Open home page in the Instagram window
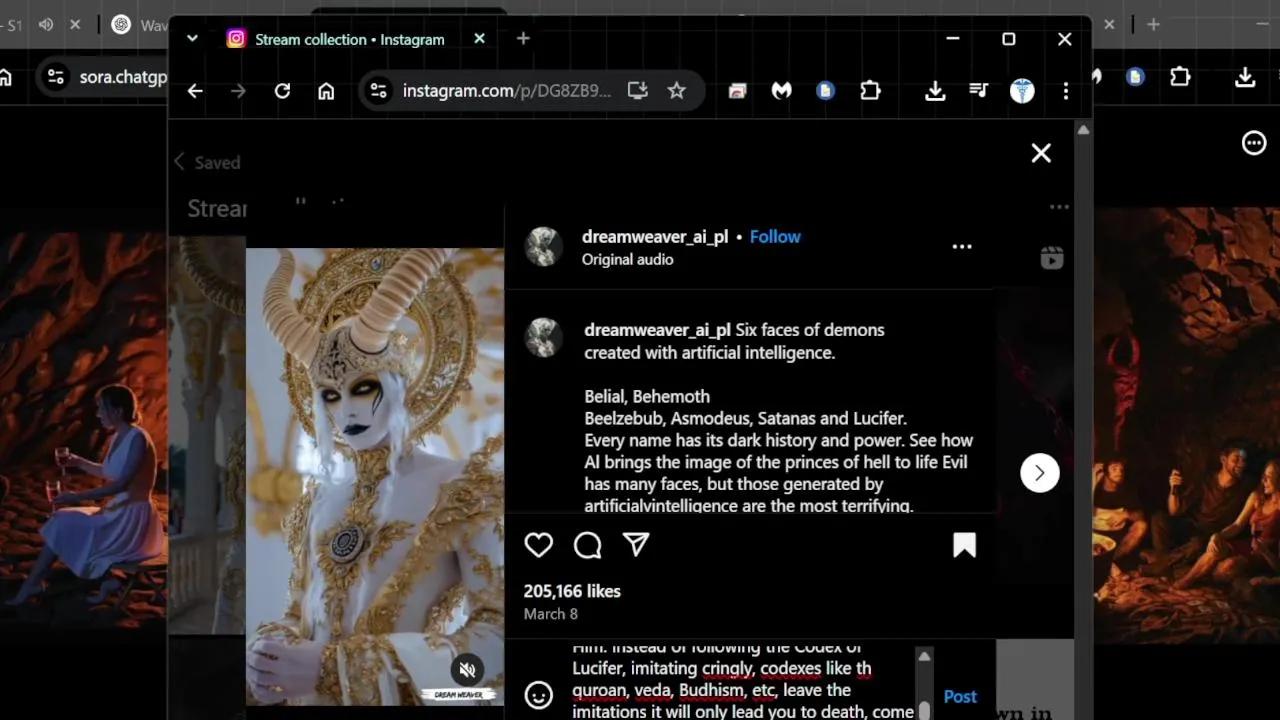This screenshot has width=1280, height=720. click(x=326, y=91)
